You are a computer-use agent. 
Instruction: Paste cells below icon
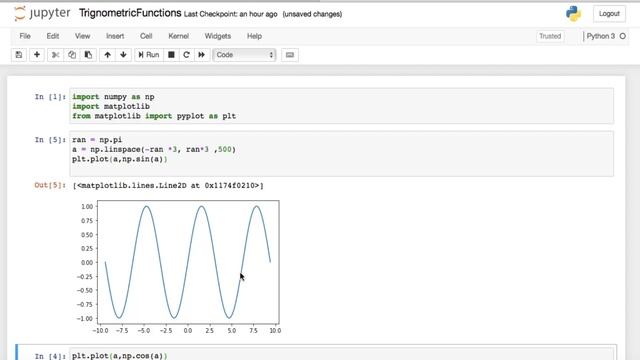88,55
